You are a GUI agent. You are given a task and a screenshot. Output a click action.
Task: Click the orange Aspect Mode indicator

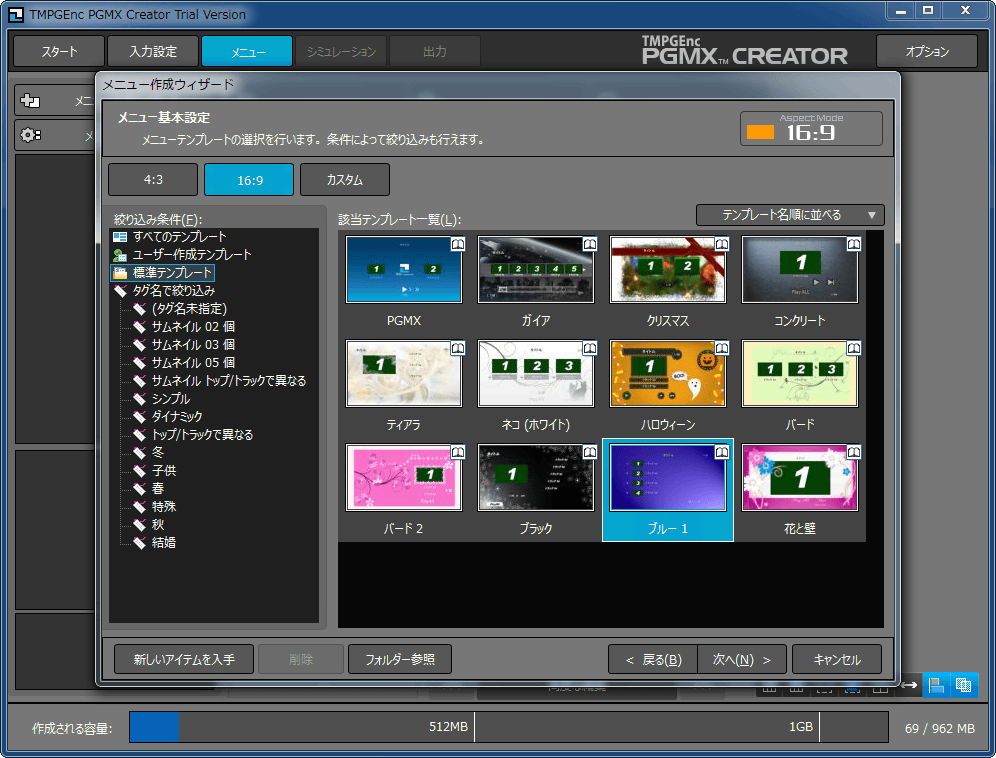click(x=760, y=132)
